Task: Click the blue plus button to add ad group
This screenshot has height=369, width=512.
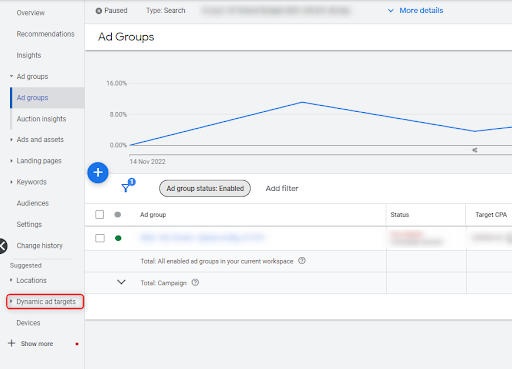Action: (98, 173)
